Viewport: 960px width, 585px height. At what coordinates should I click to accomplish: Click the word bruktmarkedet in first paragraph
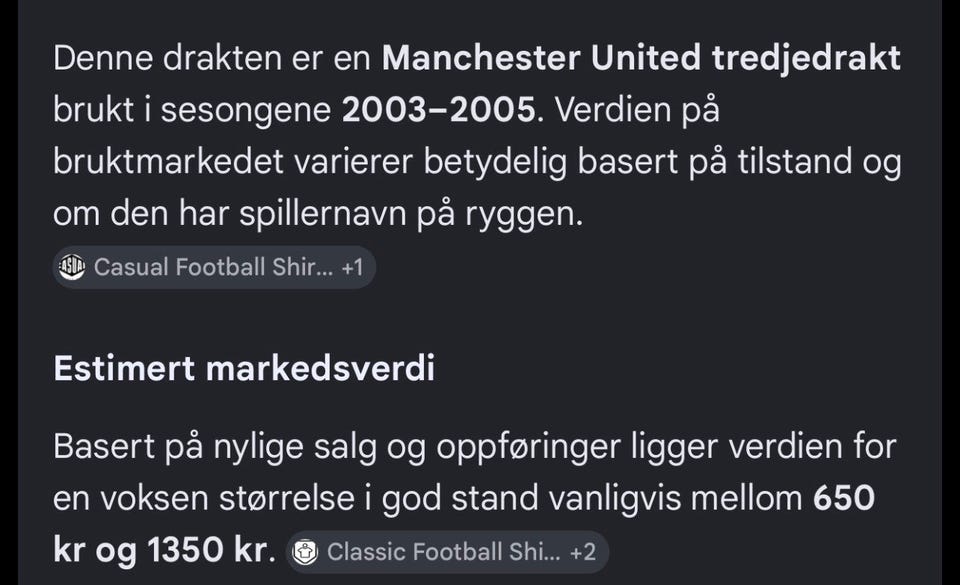(x=168, y=162)
